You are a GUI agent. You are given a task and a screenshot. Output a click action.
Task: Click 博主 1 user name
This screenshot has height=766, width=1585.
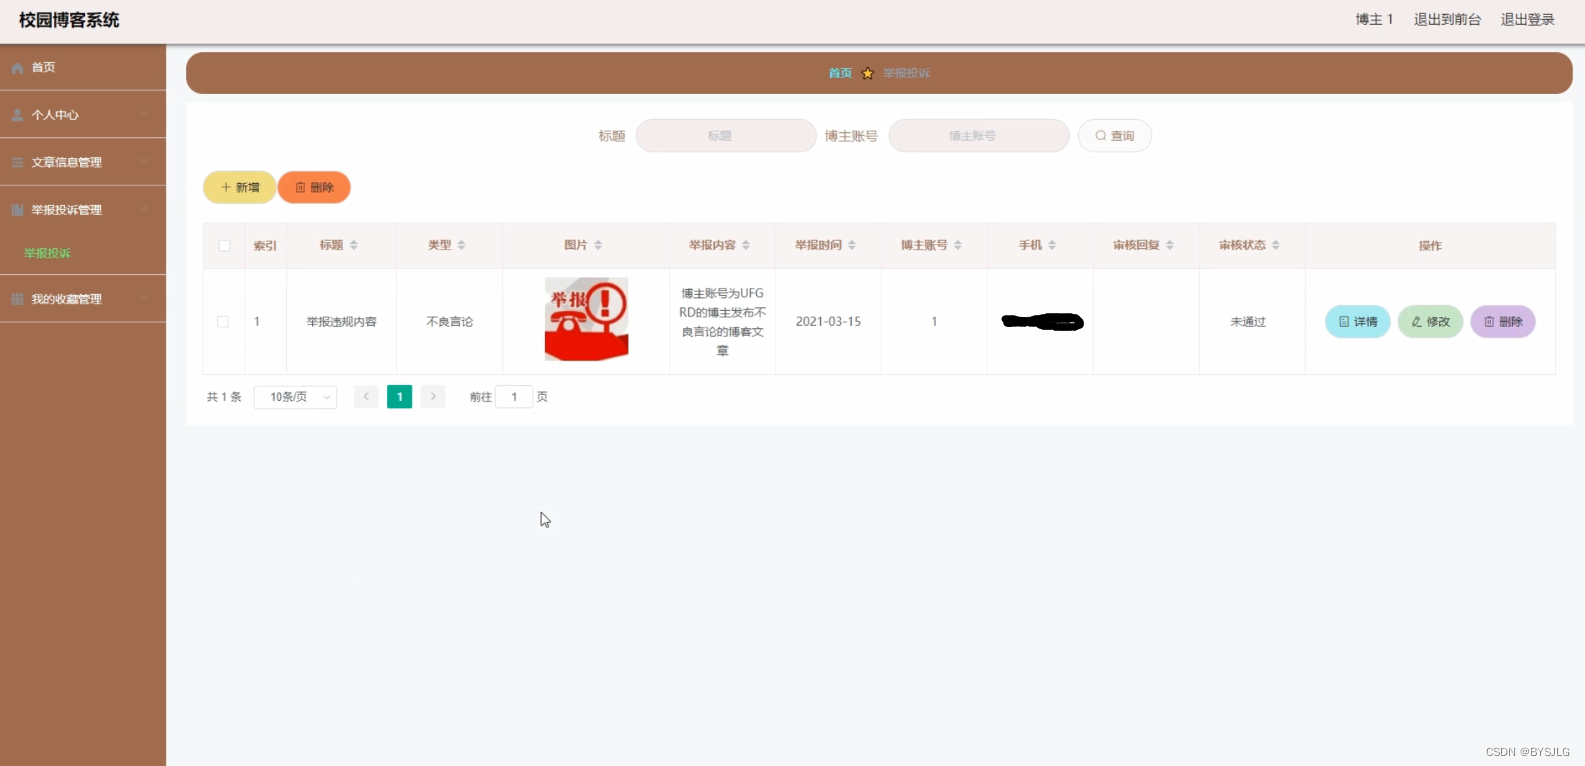tap(1374, 20)
